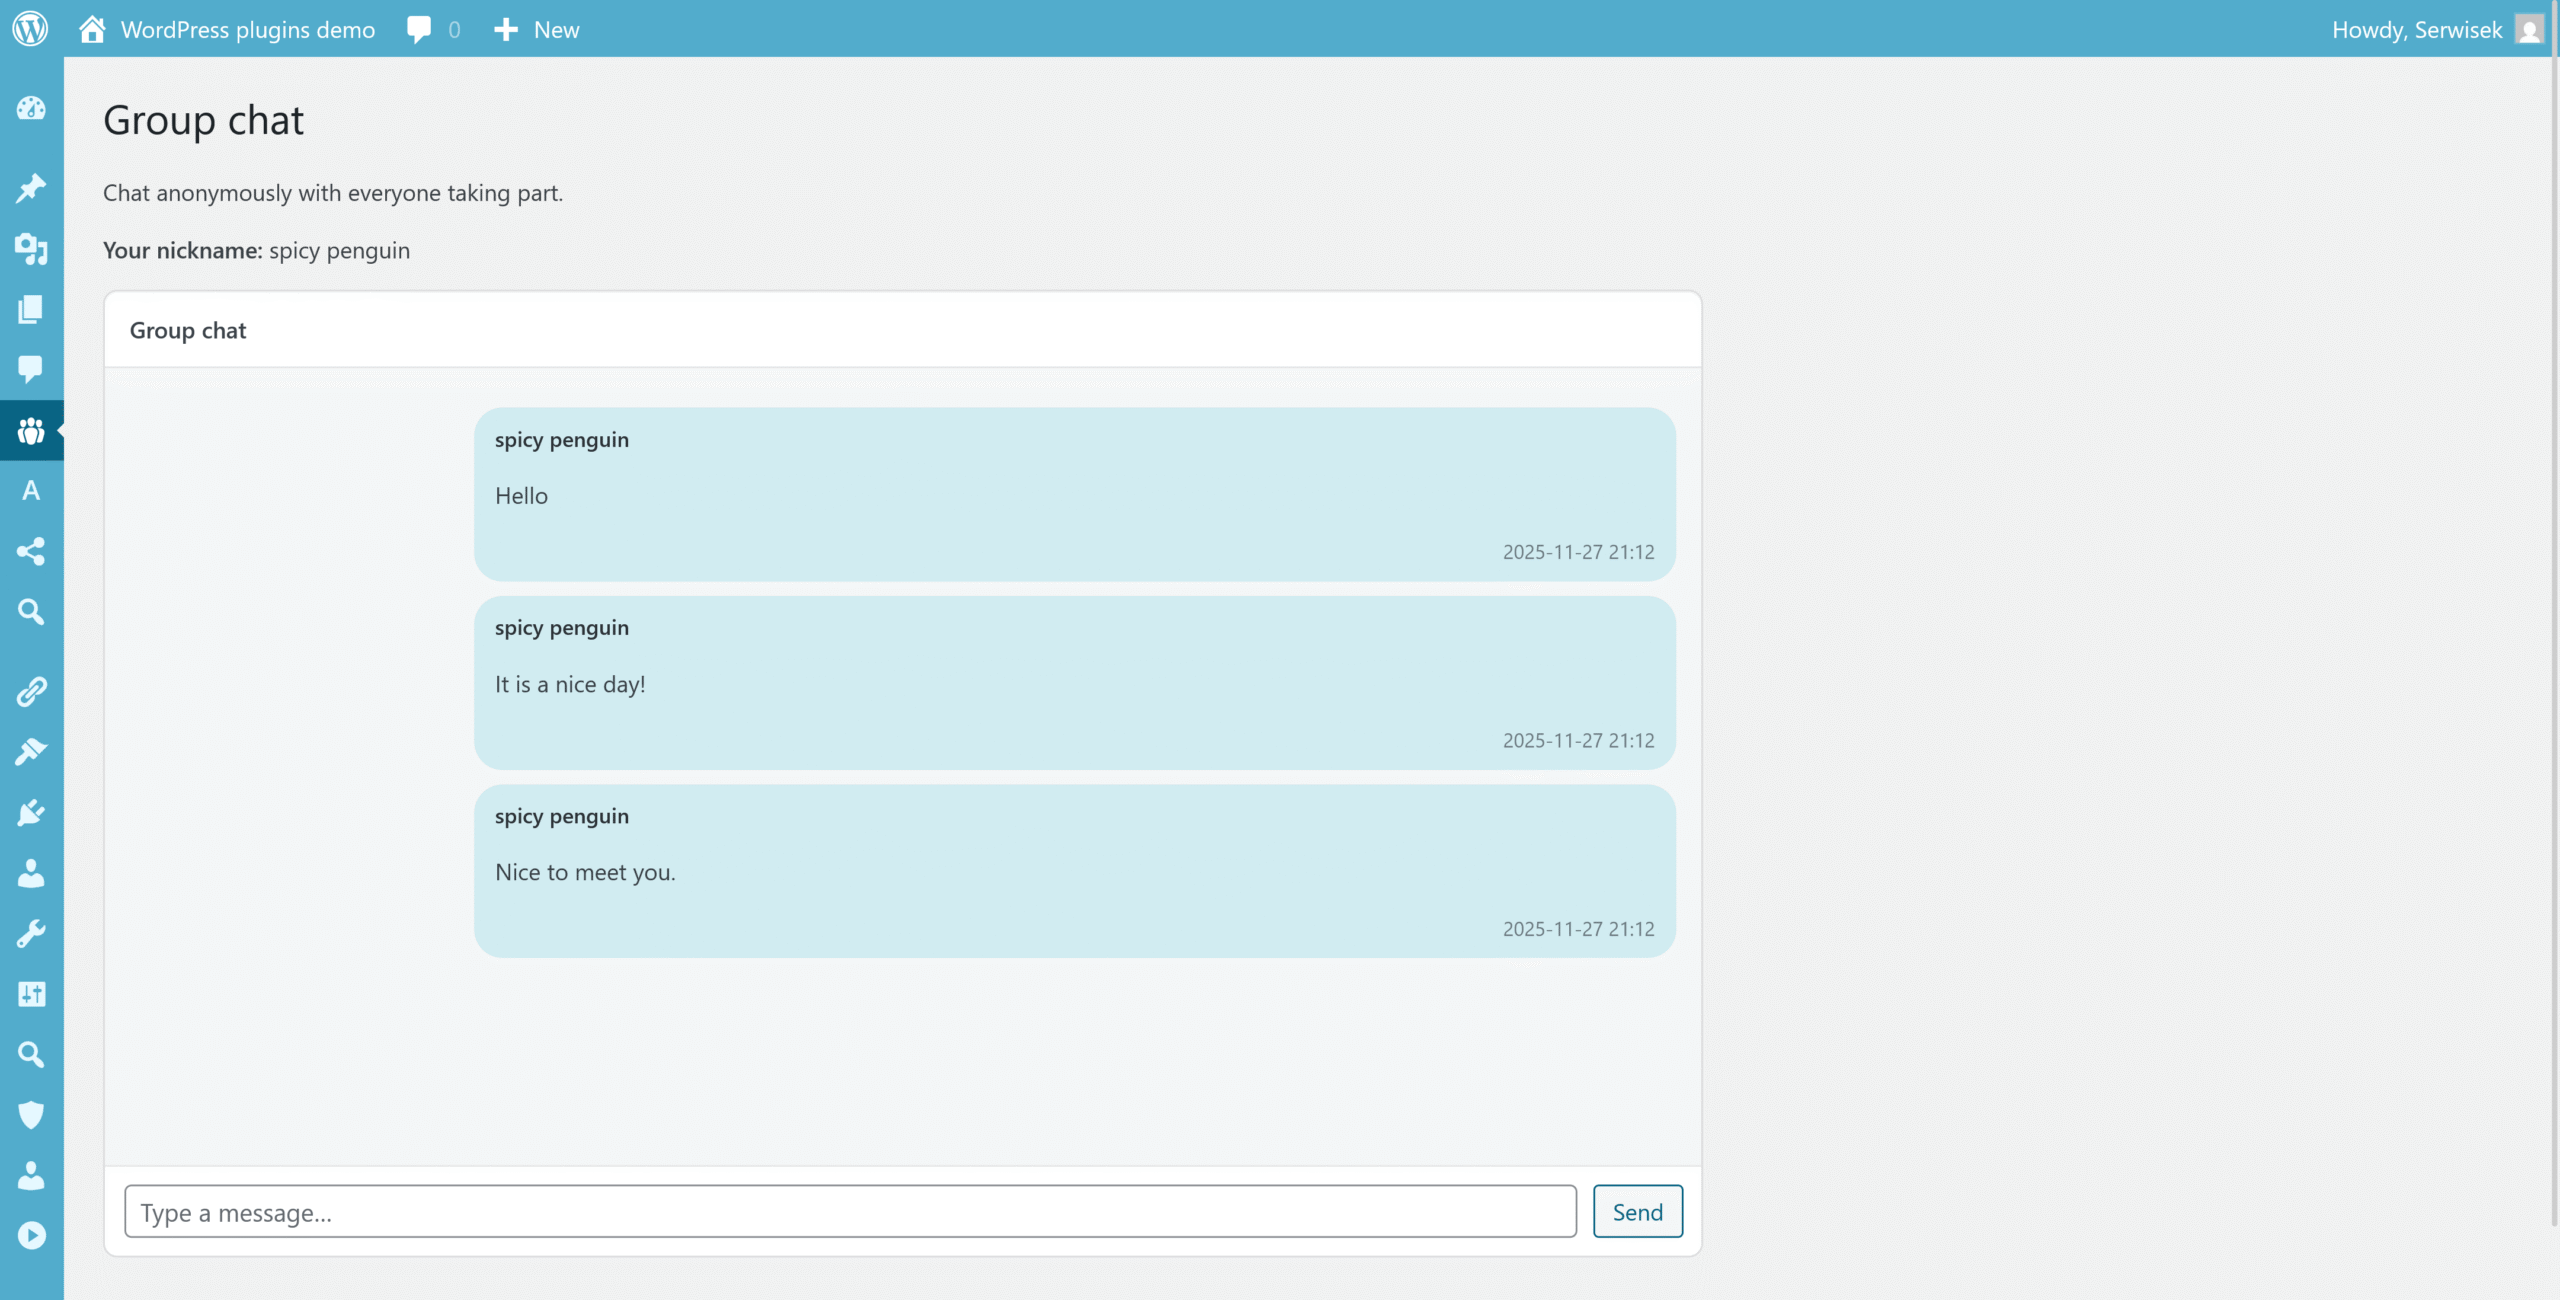2560x1300 pixels.
Task: Open Comments speech bubble in sidebar
Action: click(31, 369)
